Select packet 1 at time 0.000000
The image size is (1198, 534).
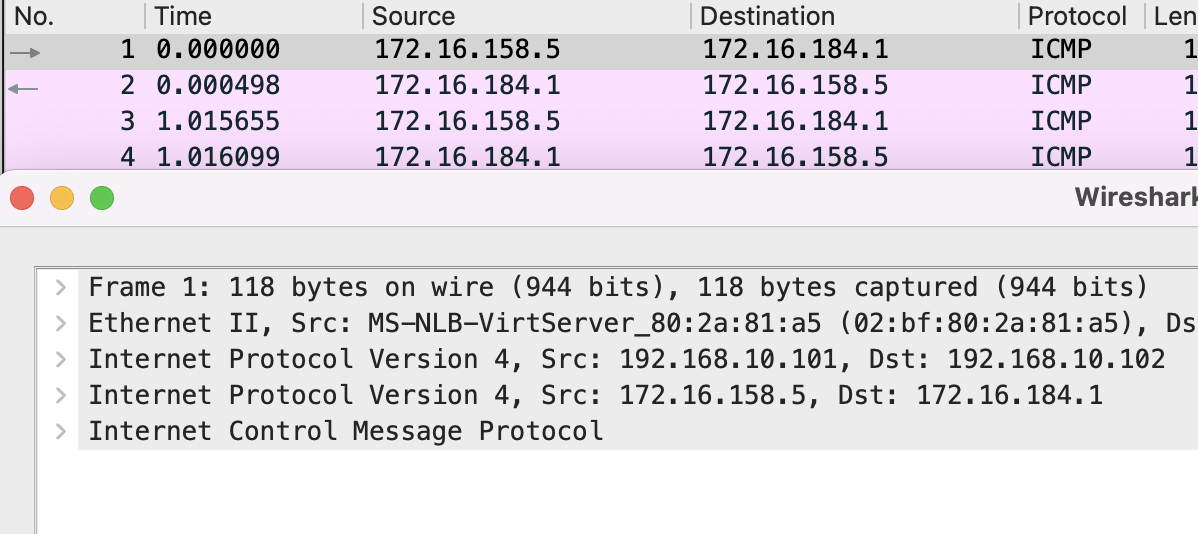pyautogui.click(x=218, y=50)
